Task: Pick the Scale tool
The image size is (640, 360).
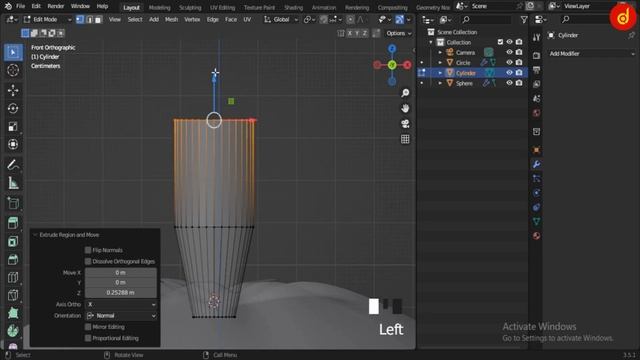Action: 13,126
